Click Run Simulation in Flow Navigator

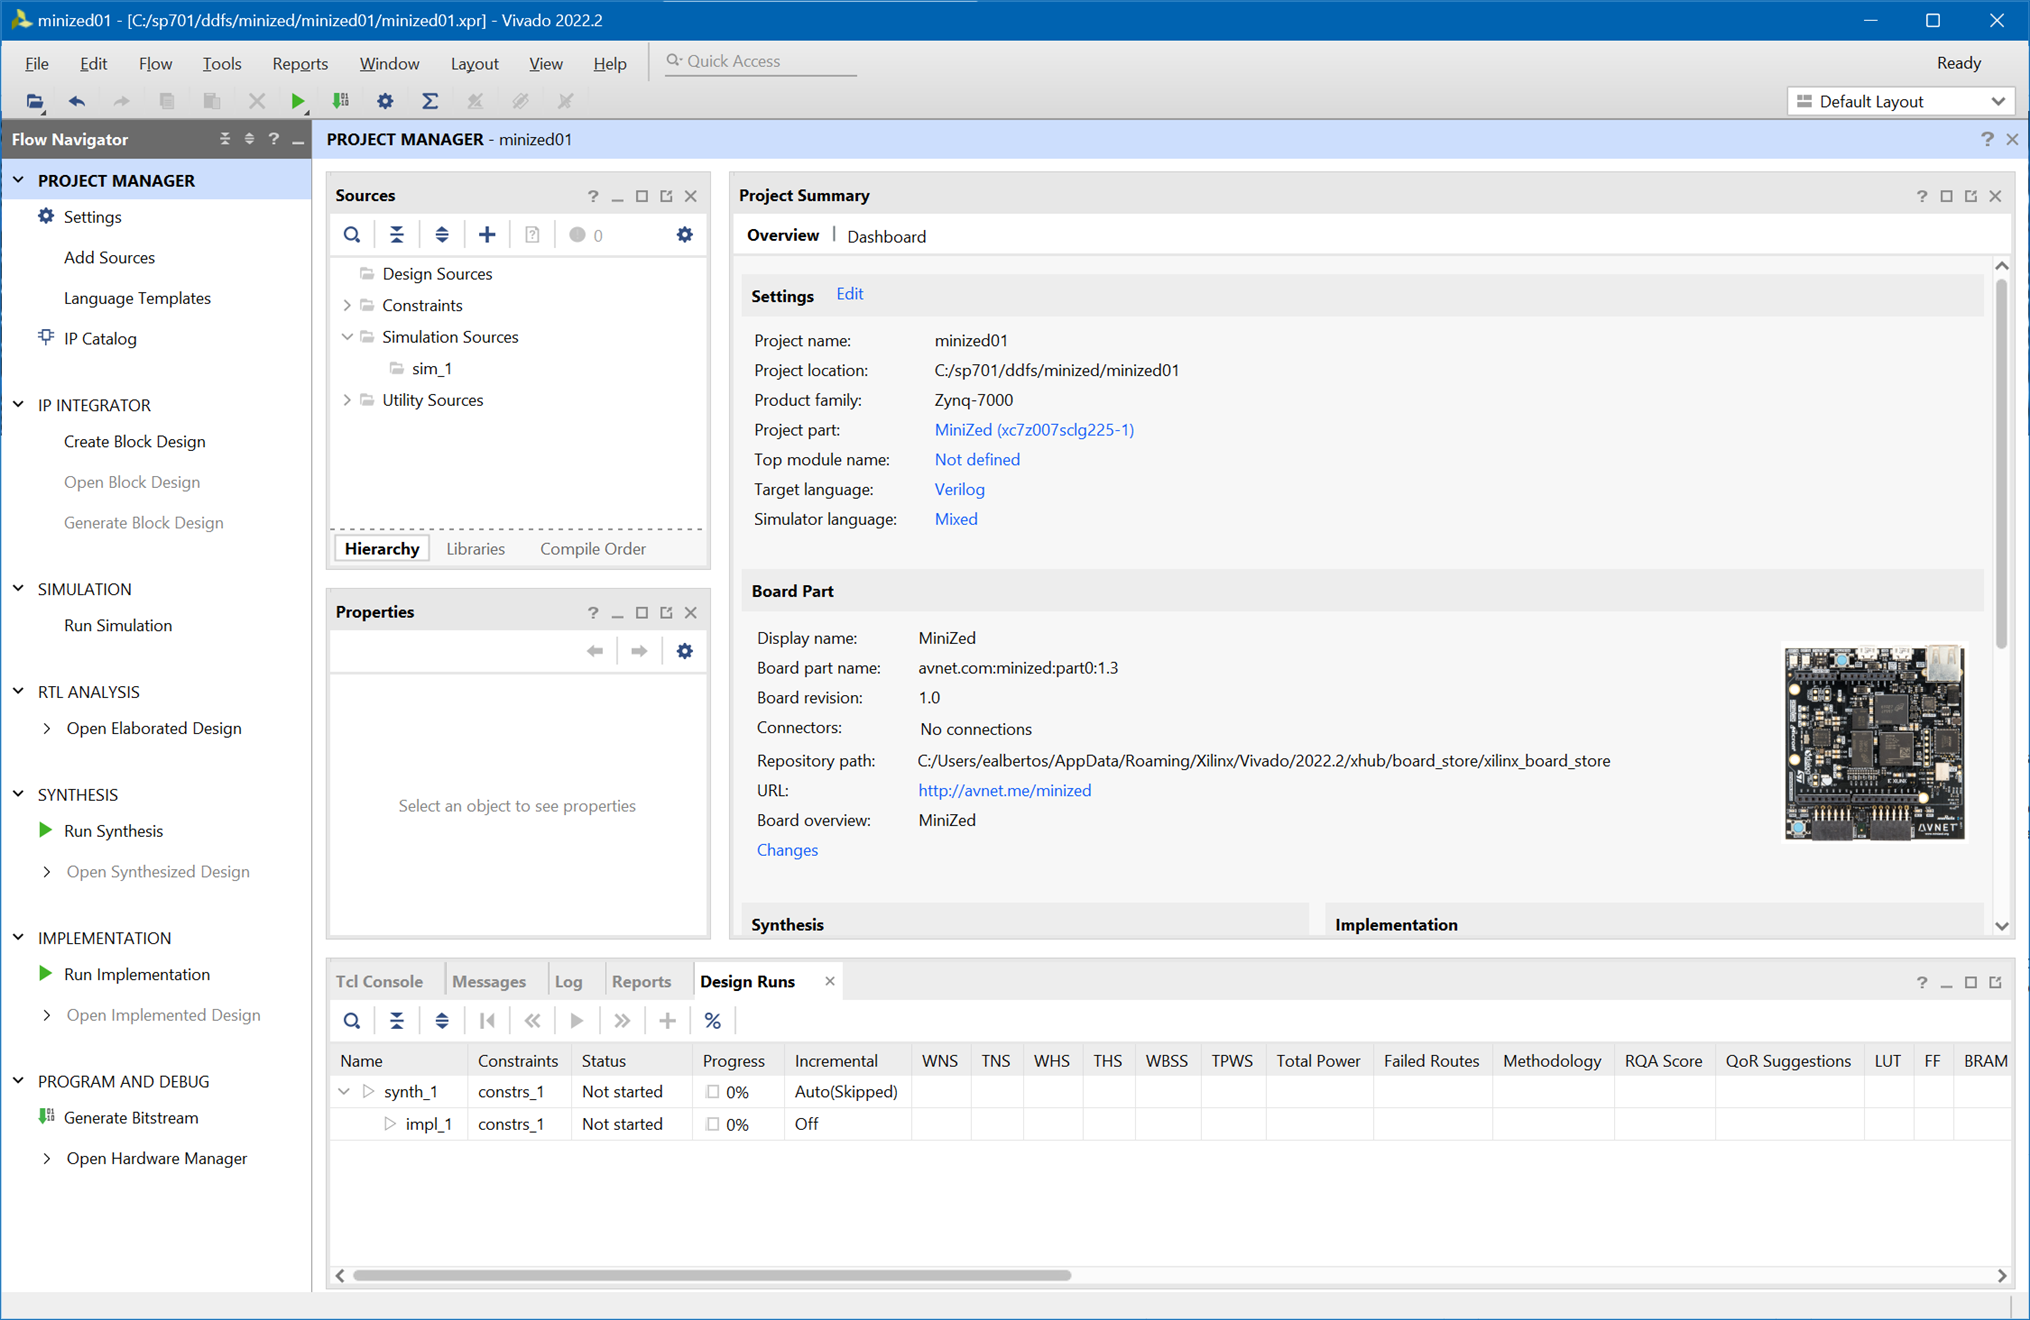(117, 625)
